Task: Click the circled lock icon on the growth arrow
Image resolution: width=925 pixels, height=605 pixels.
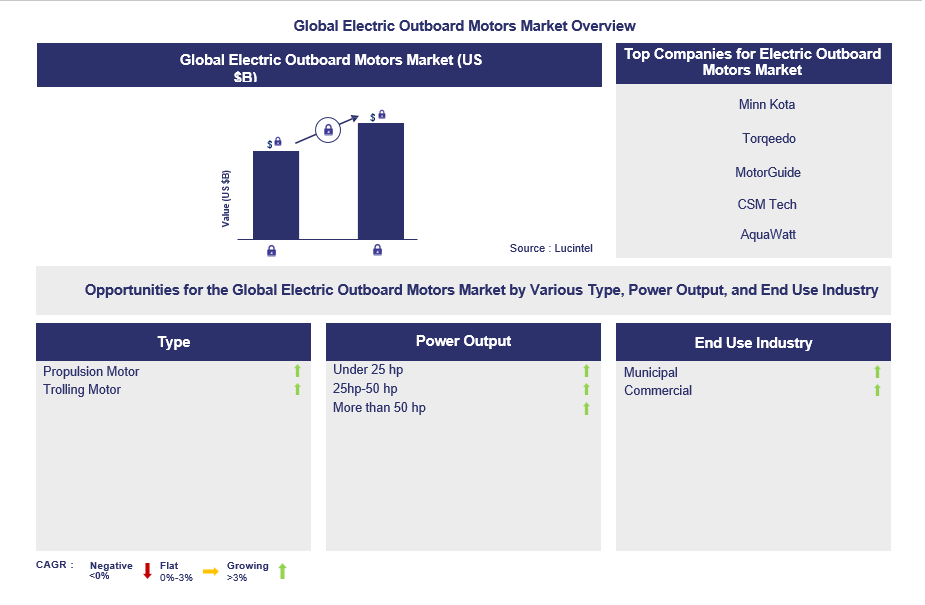Action: tap(327, 131)
